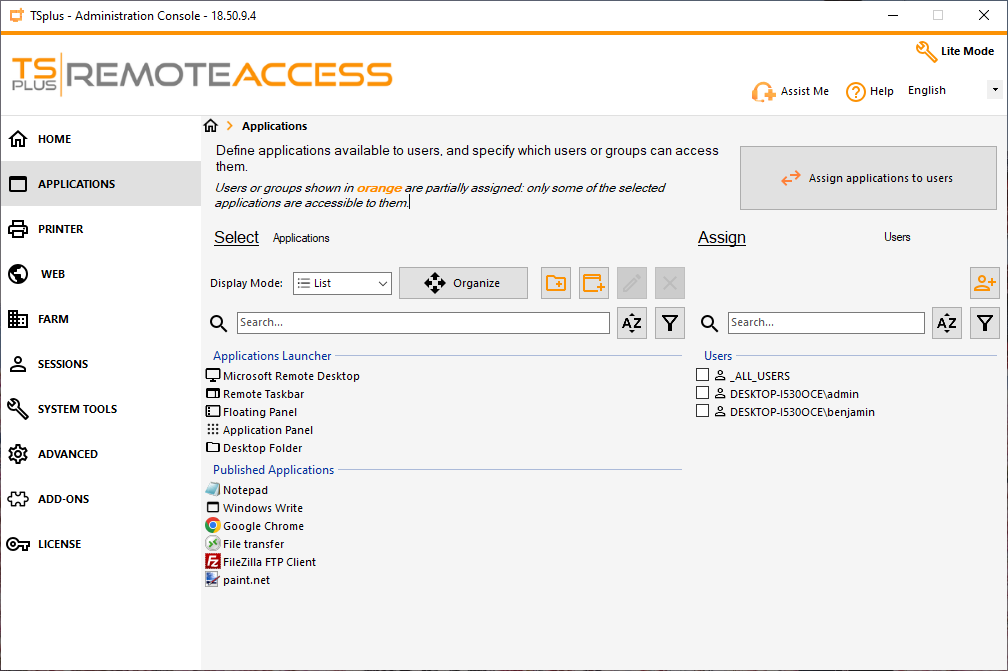
Task: Switch to Lite Mode
Action: coord(956,51)
